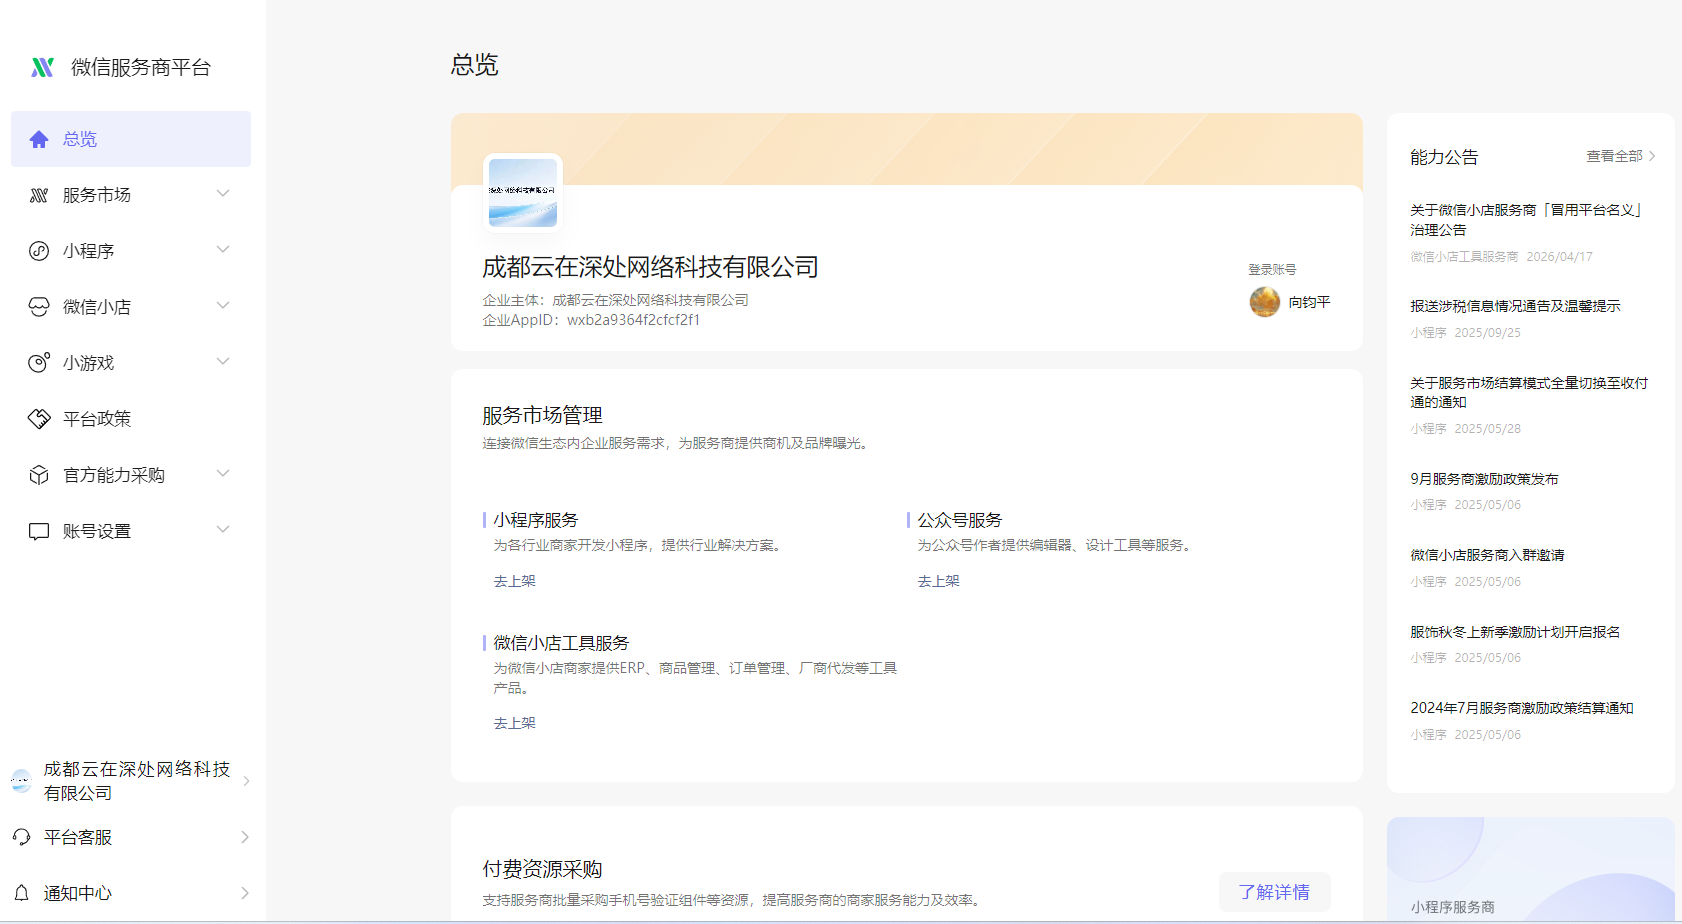Open announcement 关于服务市场结算模式全量切换至收付通的通知

tap(1529, 392)
